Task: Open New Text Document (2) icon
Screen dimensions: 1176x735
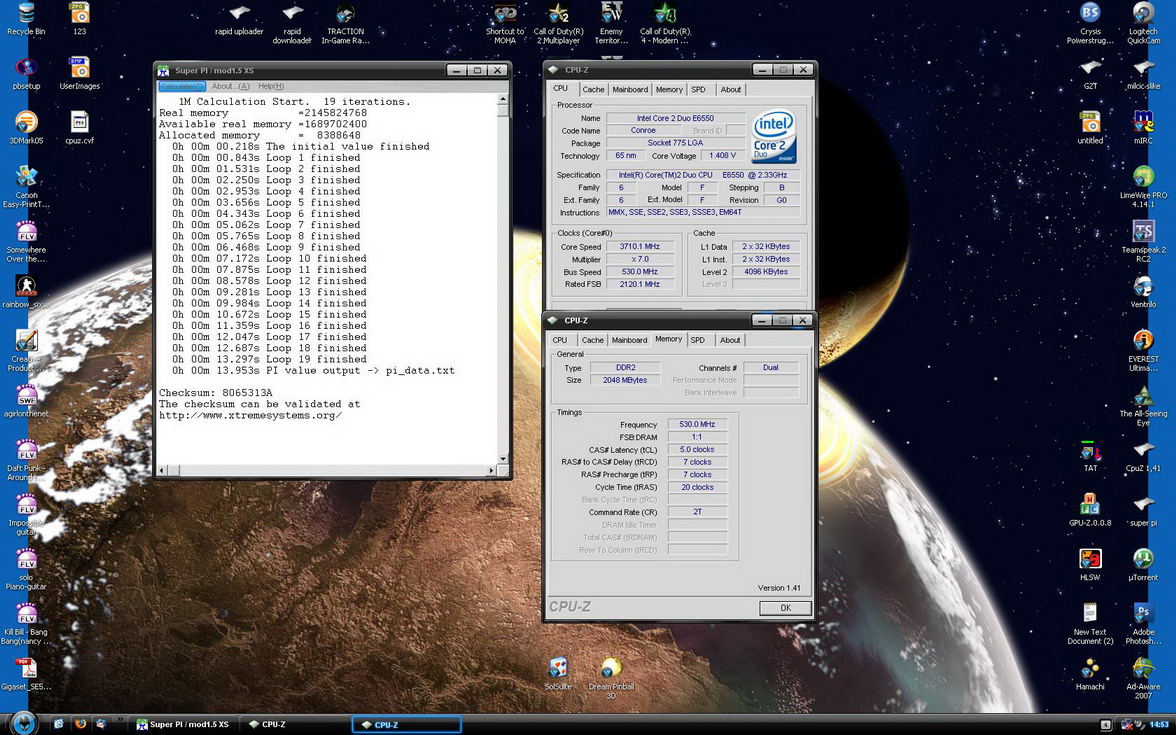Action: 1090,624
